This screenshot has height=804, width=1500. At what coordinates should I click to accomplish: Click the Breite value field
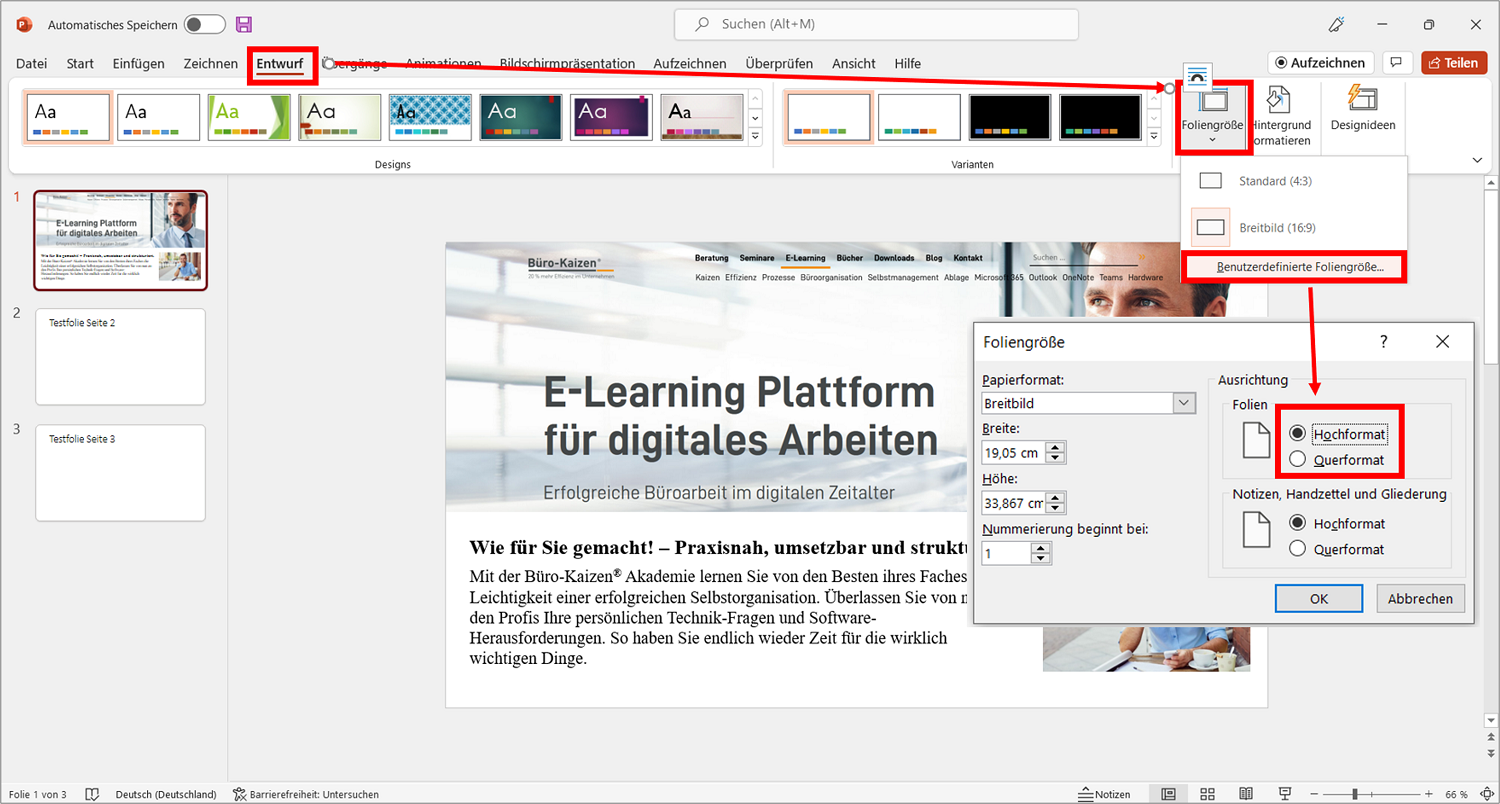pyautogui.click(x=1012, y=453)
